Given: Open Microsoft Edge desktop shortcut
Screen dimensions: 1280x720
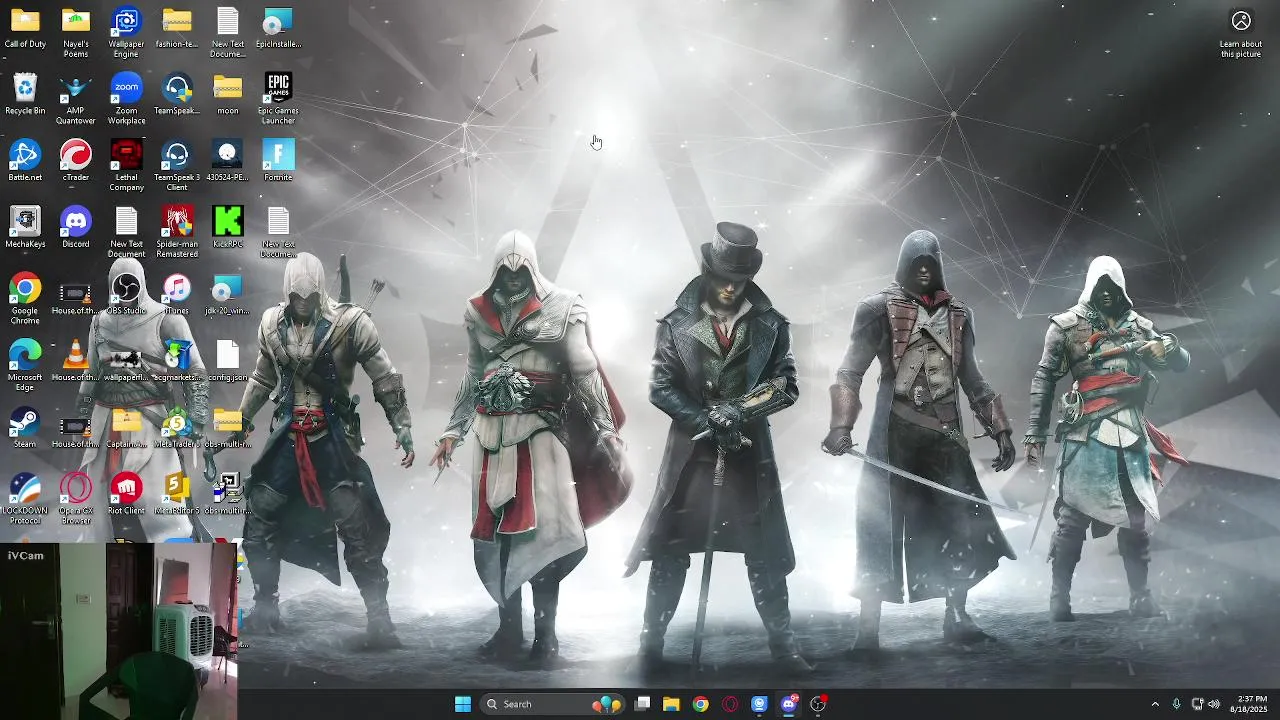Looking at the screenshot, I should 25,366.
